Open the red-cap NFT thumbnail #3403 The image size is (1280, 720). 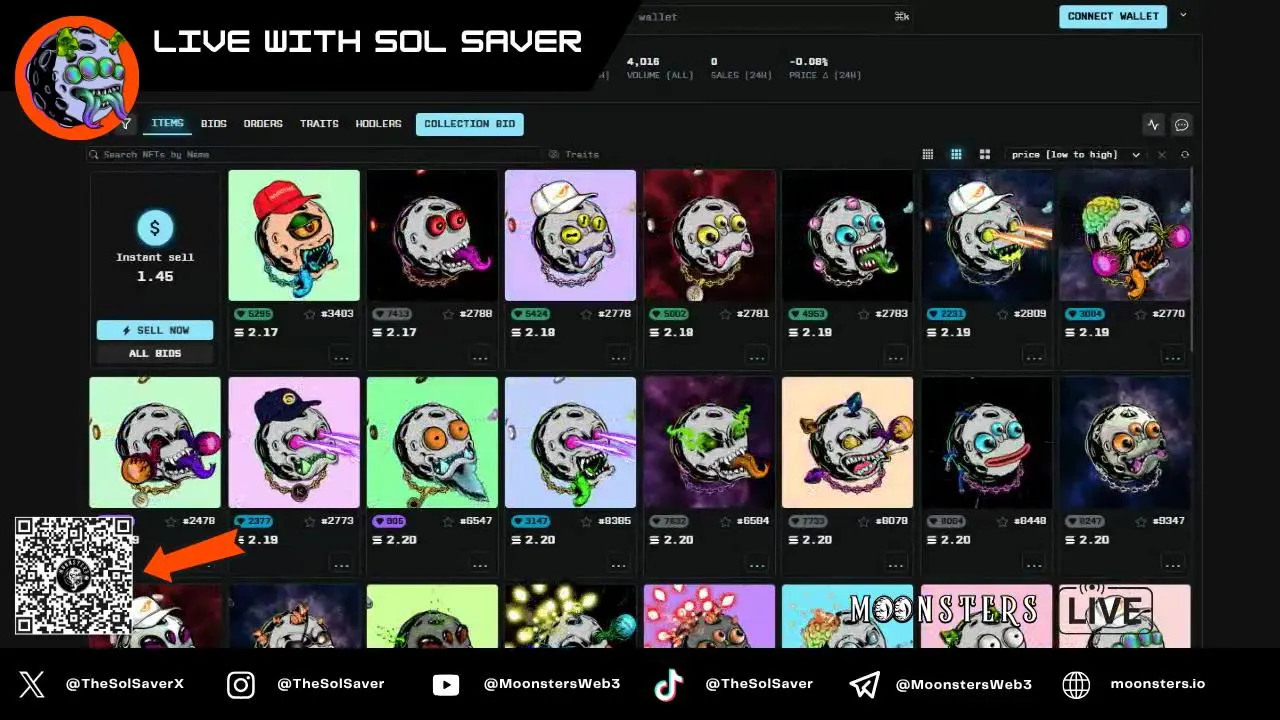(294, 235)
